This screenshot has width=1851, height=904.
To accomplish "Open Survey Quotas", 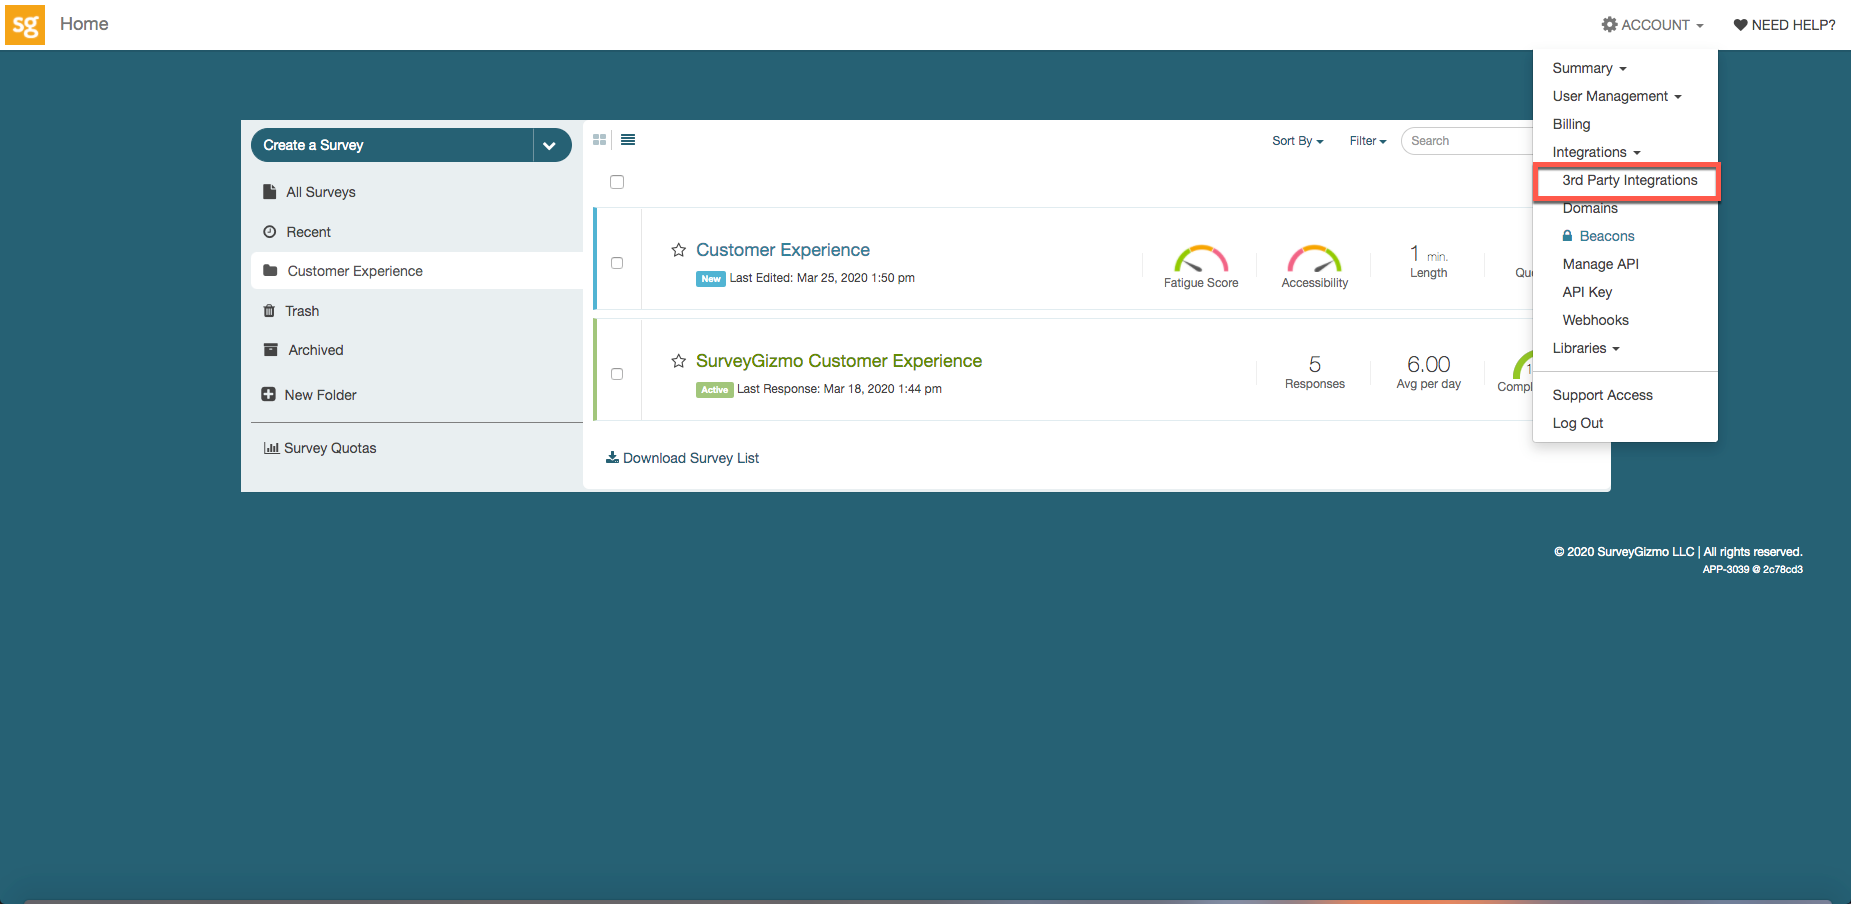I will click(x=330, y=448).
